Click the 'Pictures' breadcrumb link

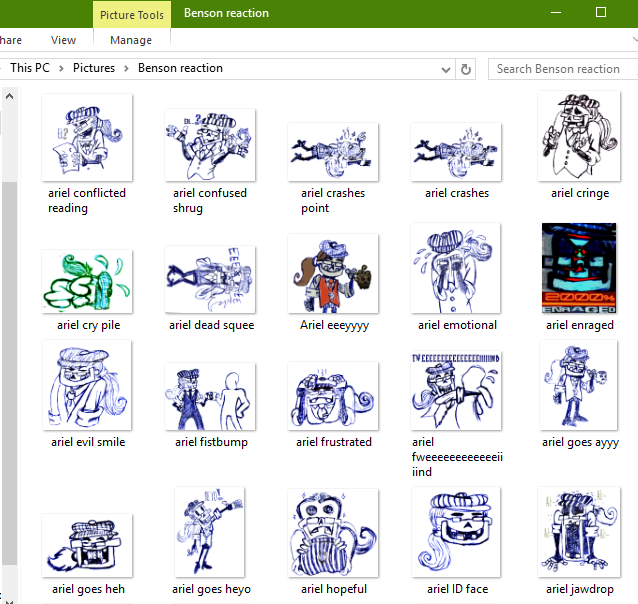click(94, 68)
